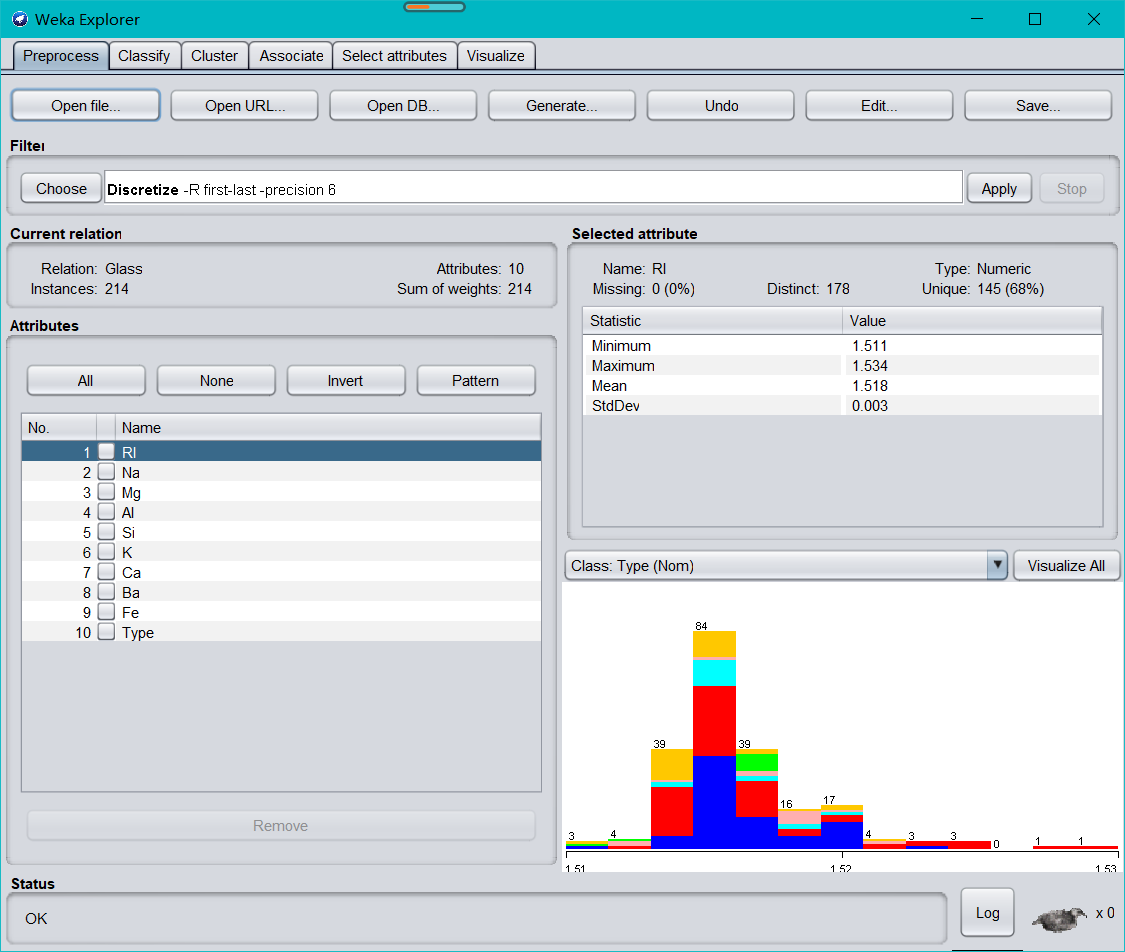Toggle the checkbox for attribute Fe
Screen dimensions: 1125x952
click(x=106, y=613)
